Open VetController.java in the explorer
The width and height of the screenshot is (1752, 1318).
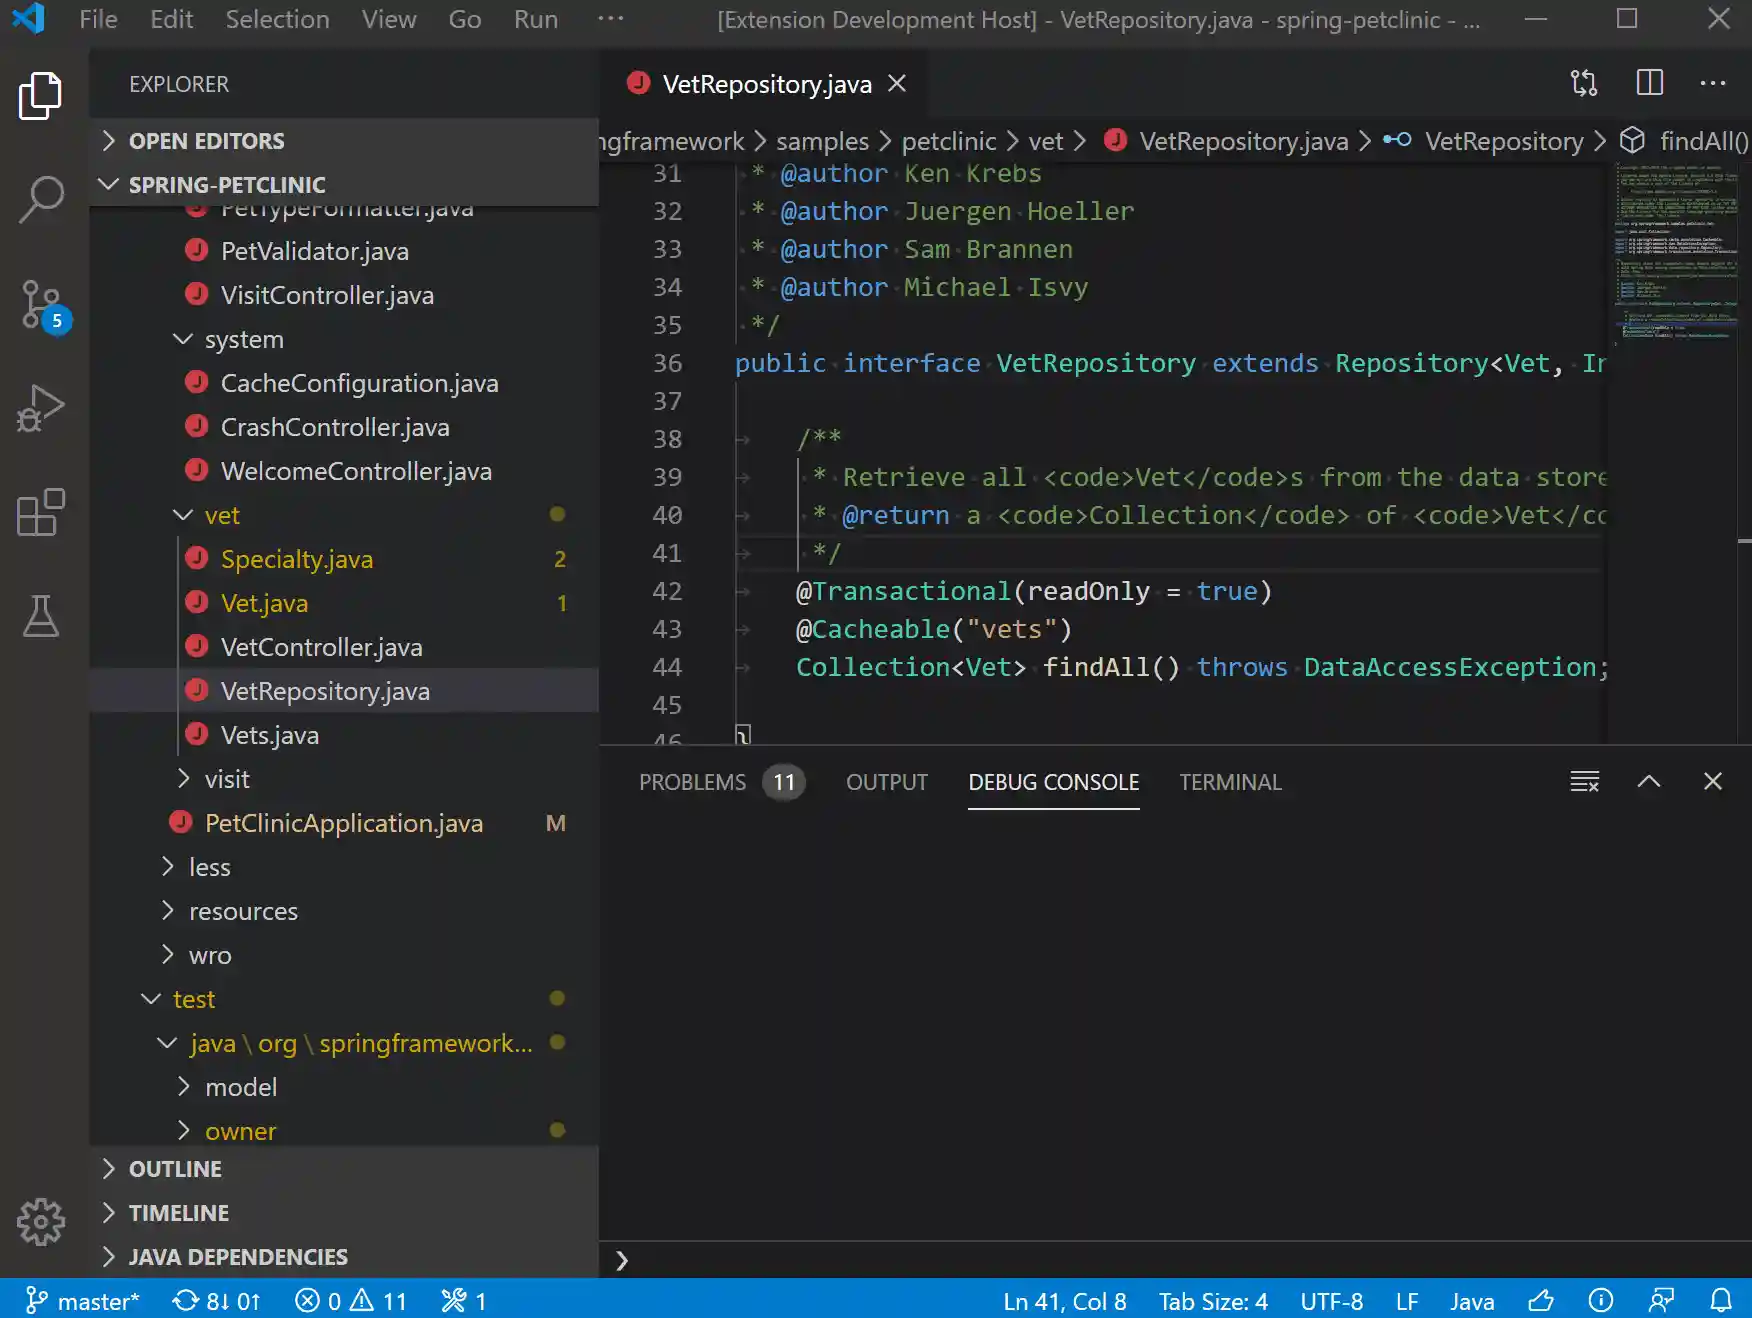pyautogui.click(x=321, y=647)
